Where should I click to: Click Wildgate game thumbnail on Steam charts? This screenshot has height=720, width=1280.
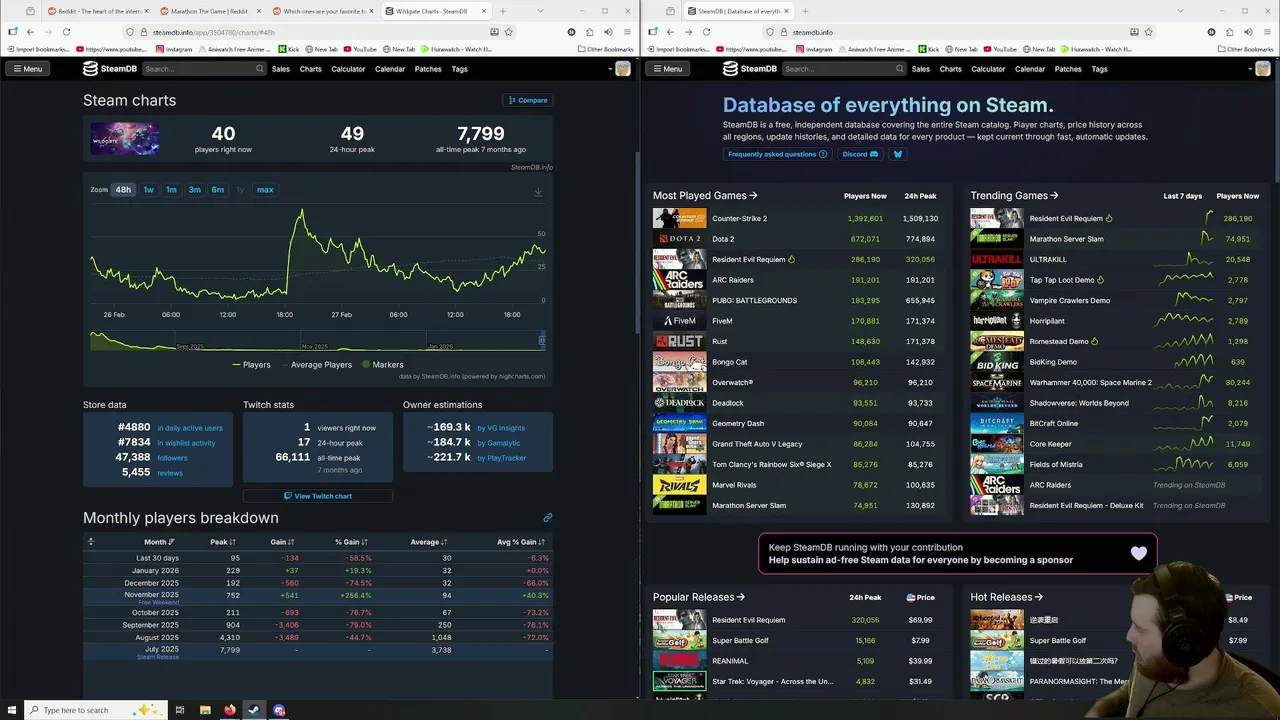(125, 138)
